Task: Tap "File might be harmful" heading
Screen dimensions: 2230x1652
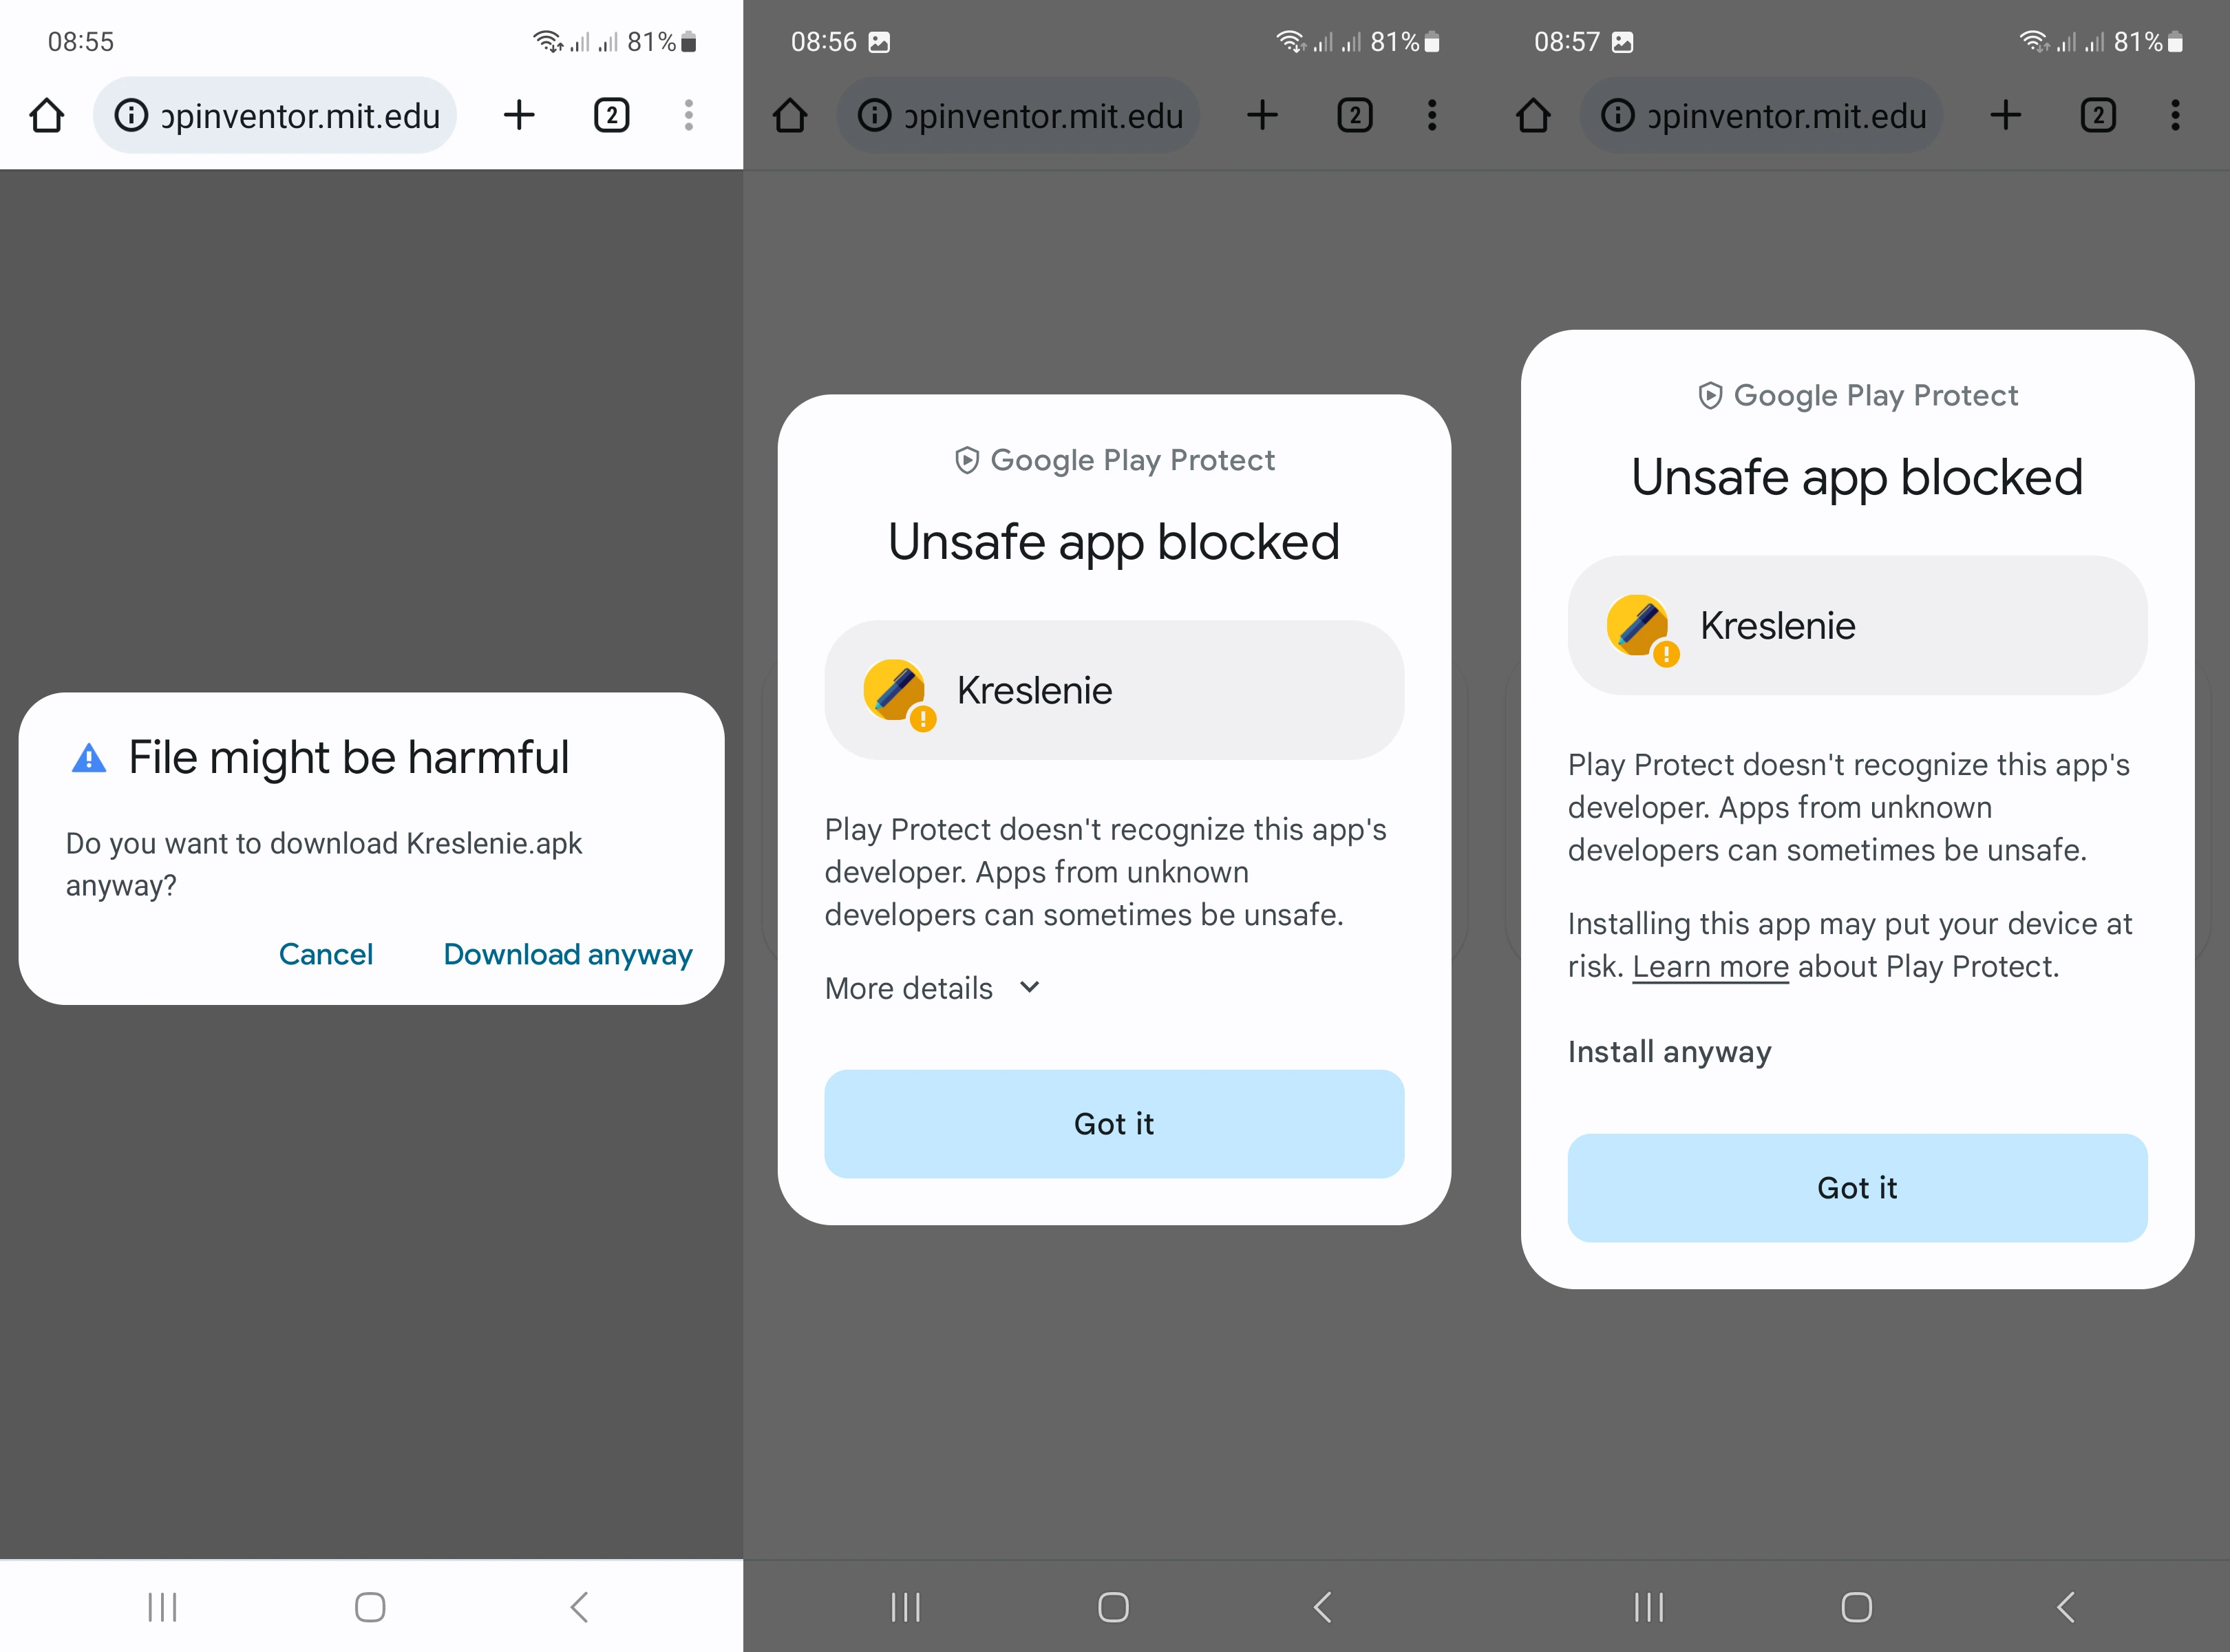Action: click(349, 758)
